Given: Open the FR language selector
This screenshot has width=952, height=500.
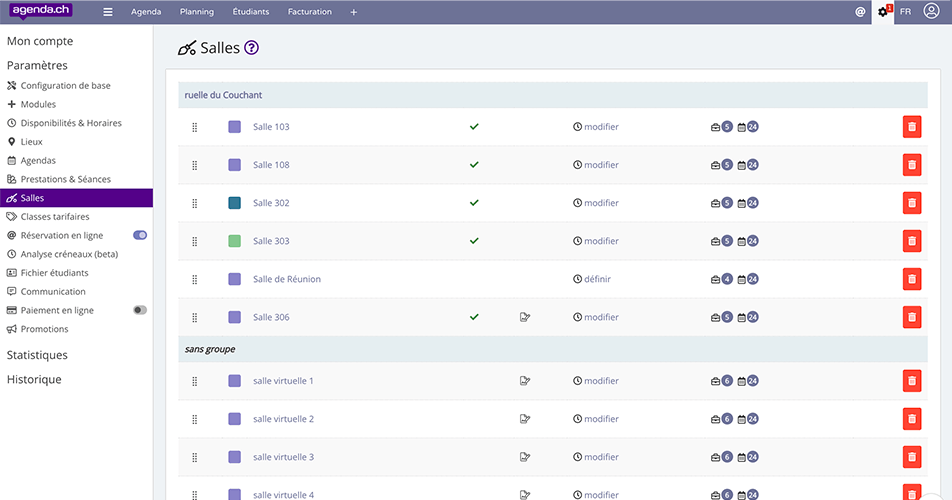Looking at the screenshot, I should coord(905,12).
